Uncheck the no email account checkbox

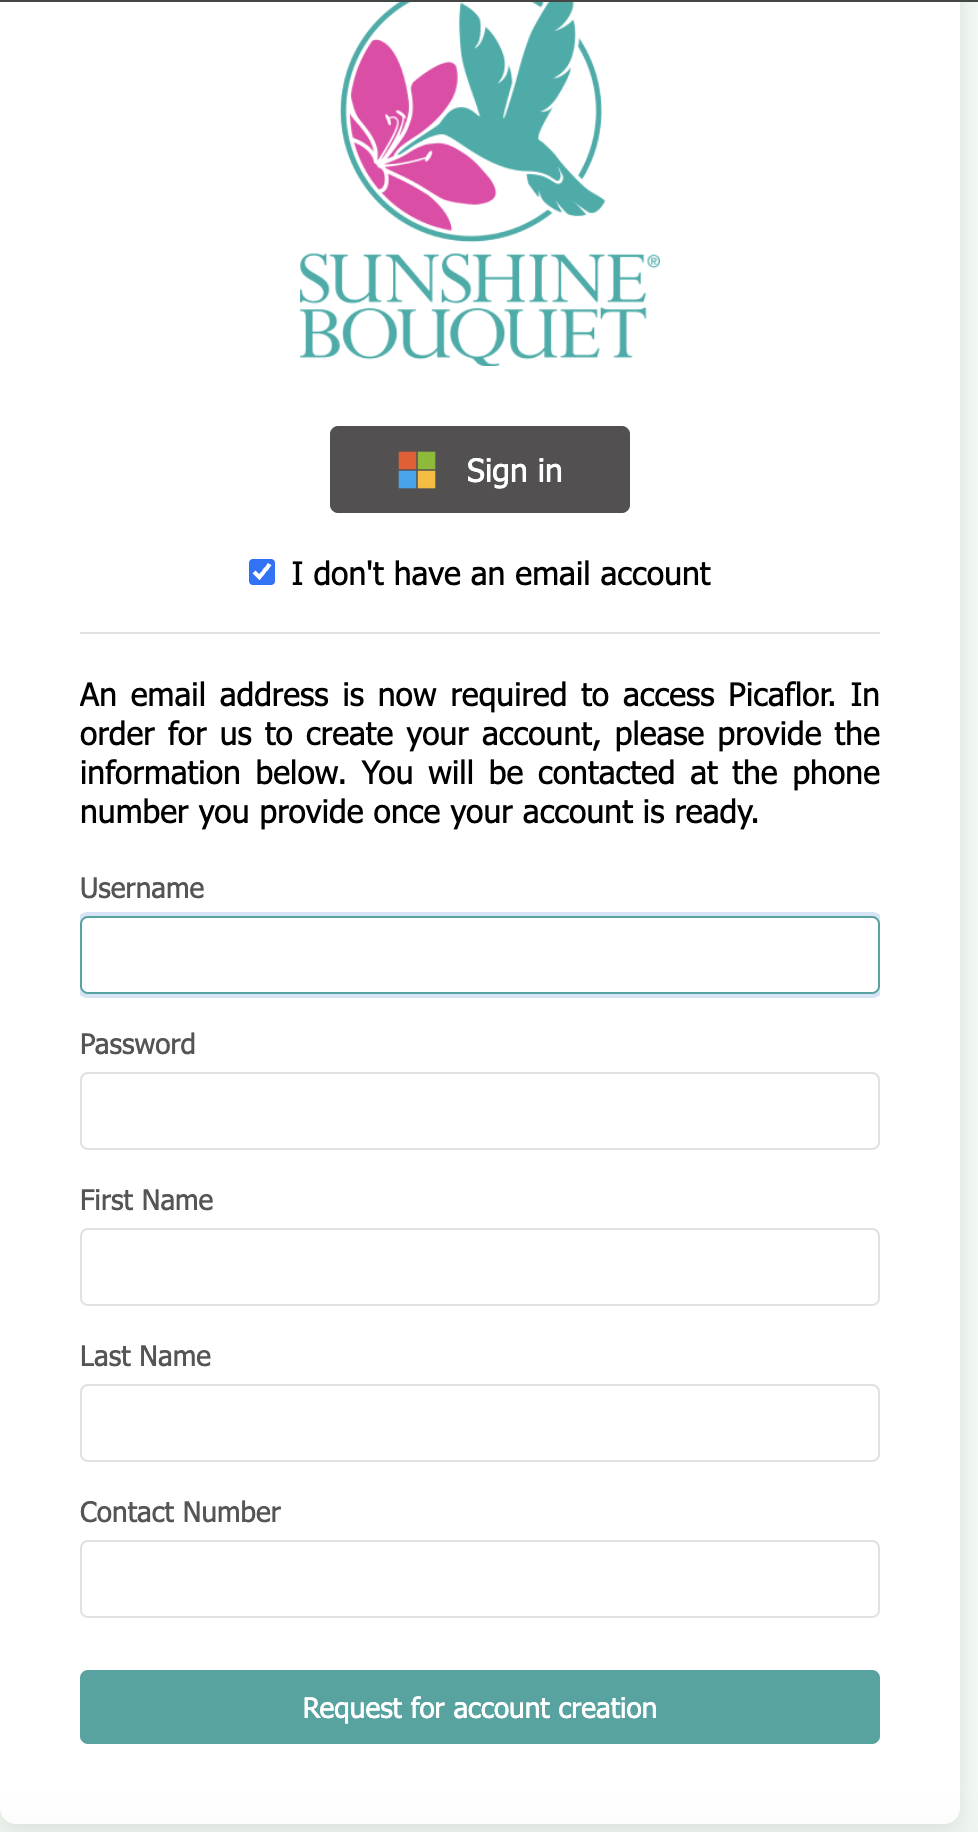262,573
